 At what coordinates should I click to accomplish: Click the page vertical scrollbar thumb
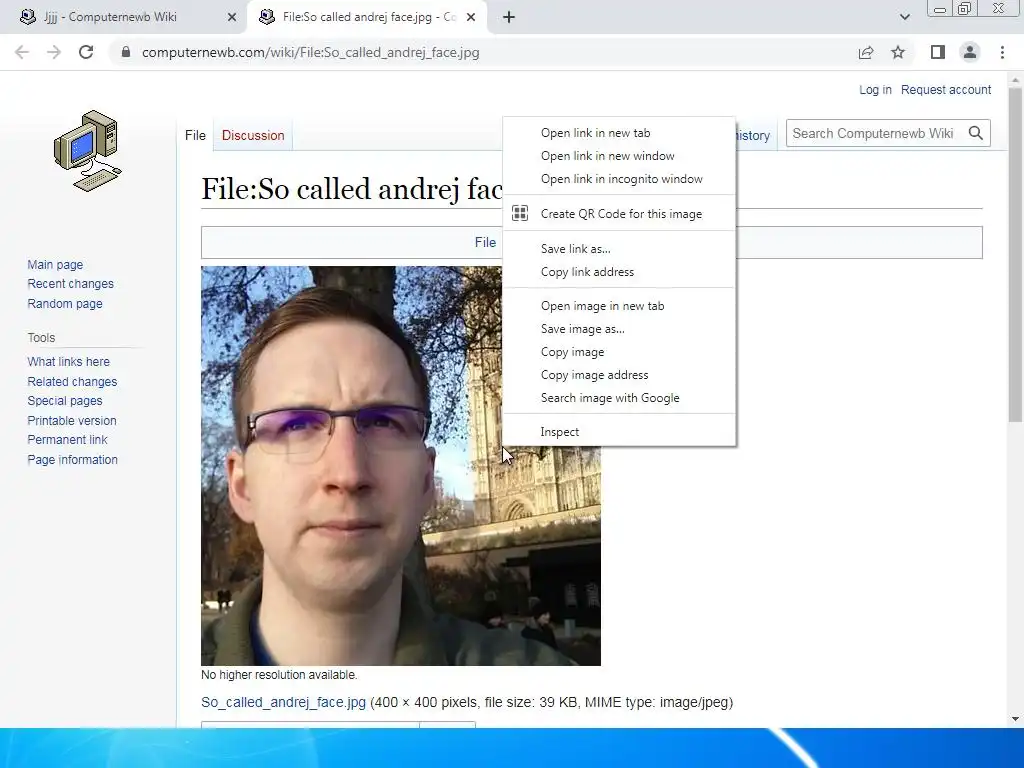click(x=1015, y=255)
